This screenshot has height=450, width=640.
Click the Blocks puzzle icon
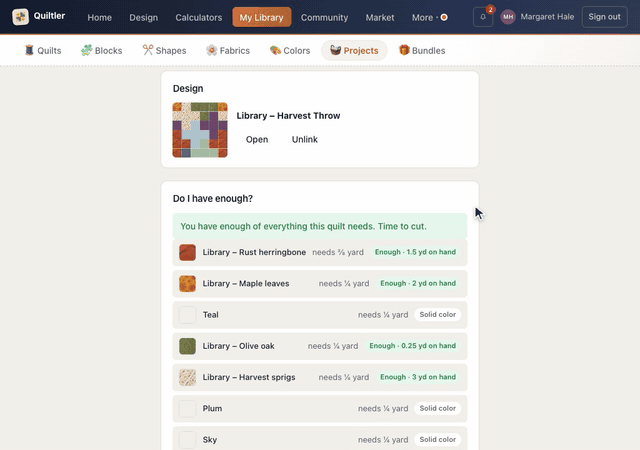point(86,50)
